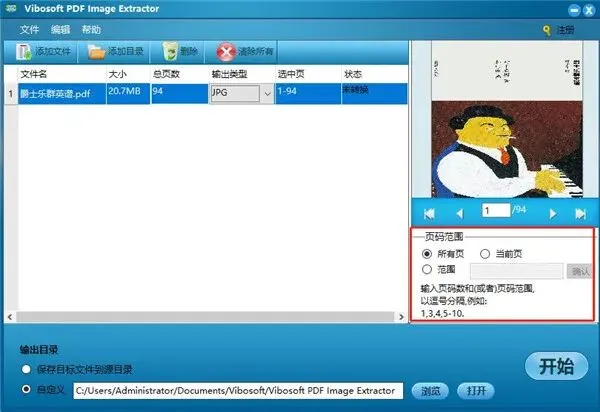The image size is (600, 412).
Task: Click the 94 total pages cell
Action: (179, 93)
